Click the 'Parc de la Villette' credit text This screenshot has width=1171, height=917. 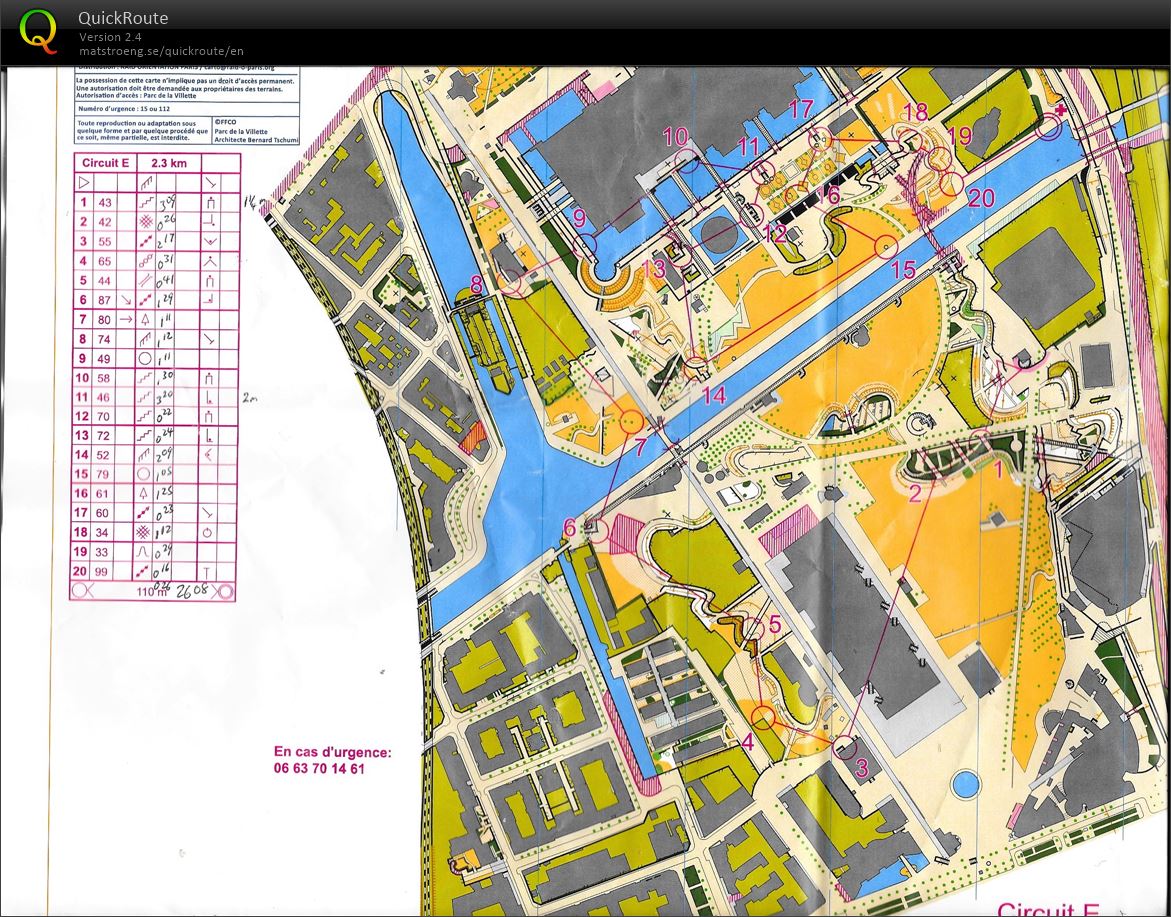coord(247,130)
